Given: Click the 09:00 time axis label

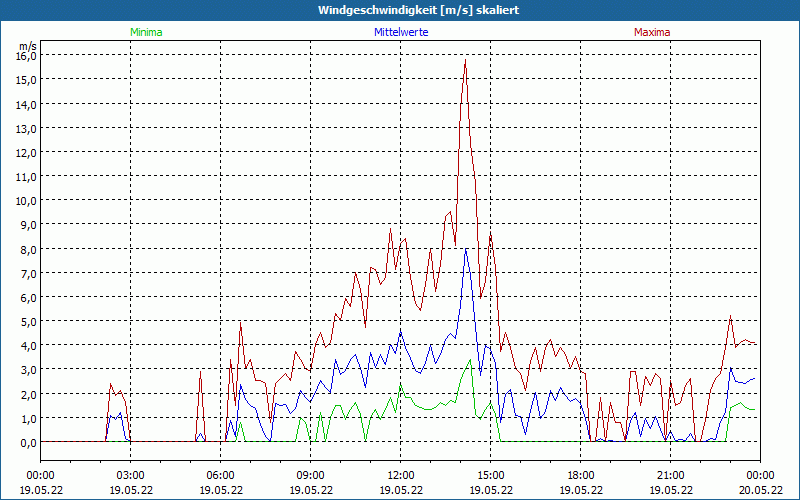Looking at the screenshot, I should (310, 476).
